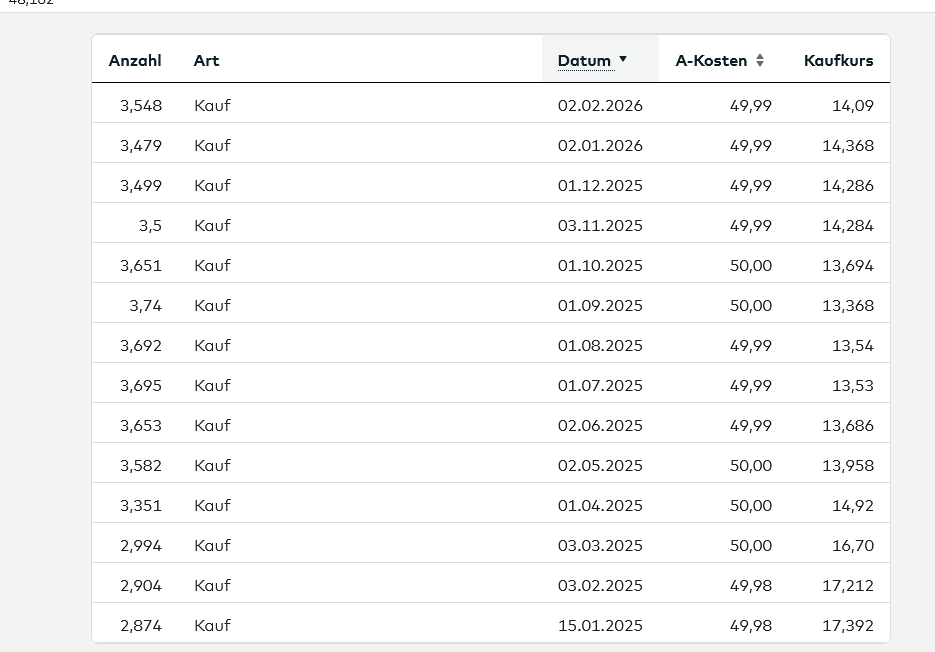Click Kauf in the 15.01.2025 row
Screen dimensions: 935x652
tap(212, 625)
